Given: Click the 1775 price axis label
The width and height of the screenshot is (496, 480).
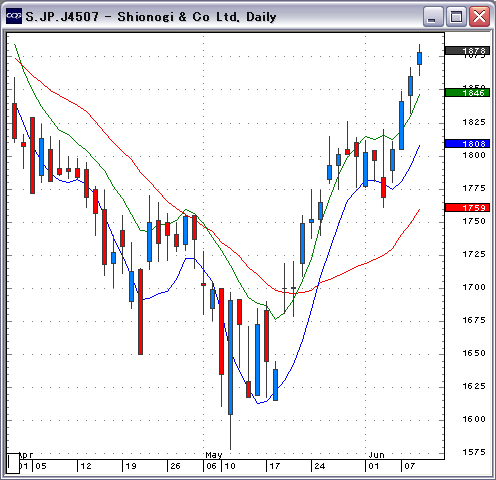Looking at the screenshot, I should [474, 188].
